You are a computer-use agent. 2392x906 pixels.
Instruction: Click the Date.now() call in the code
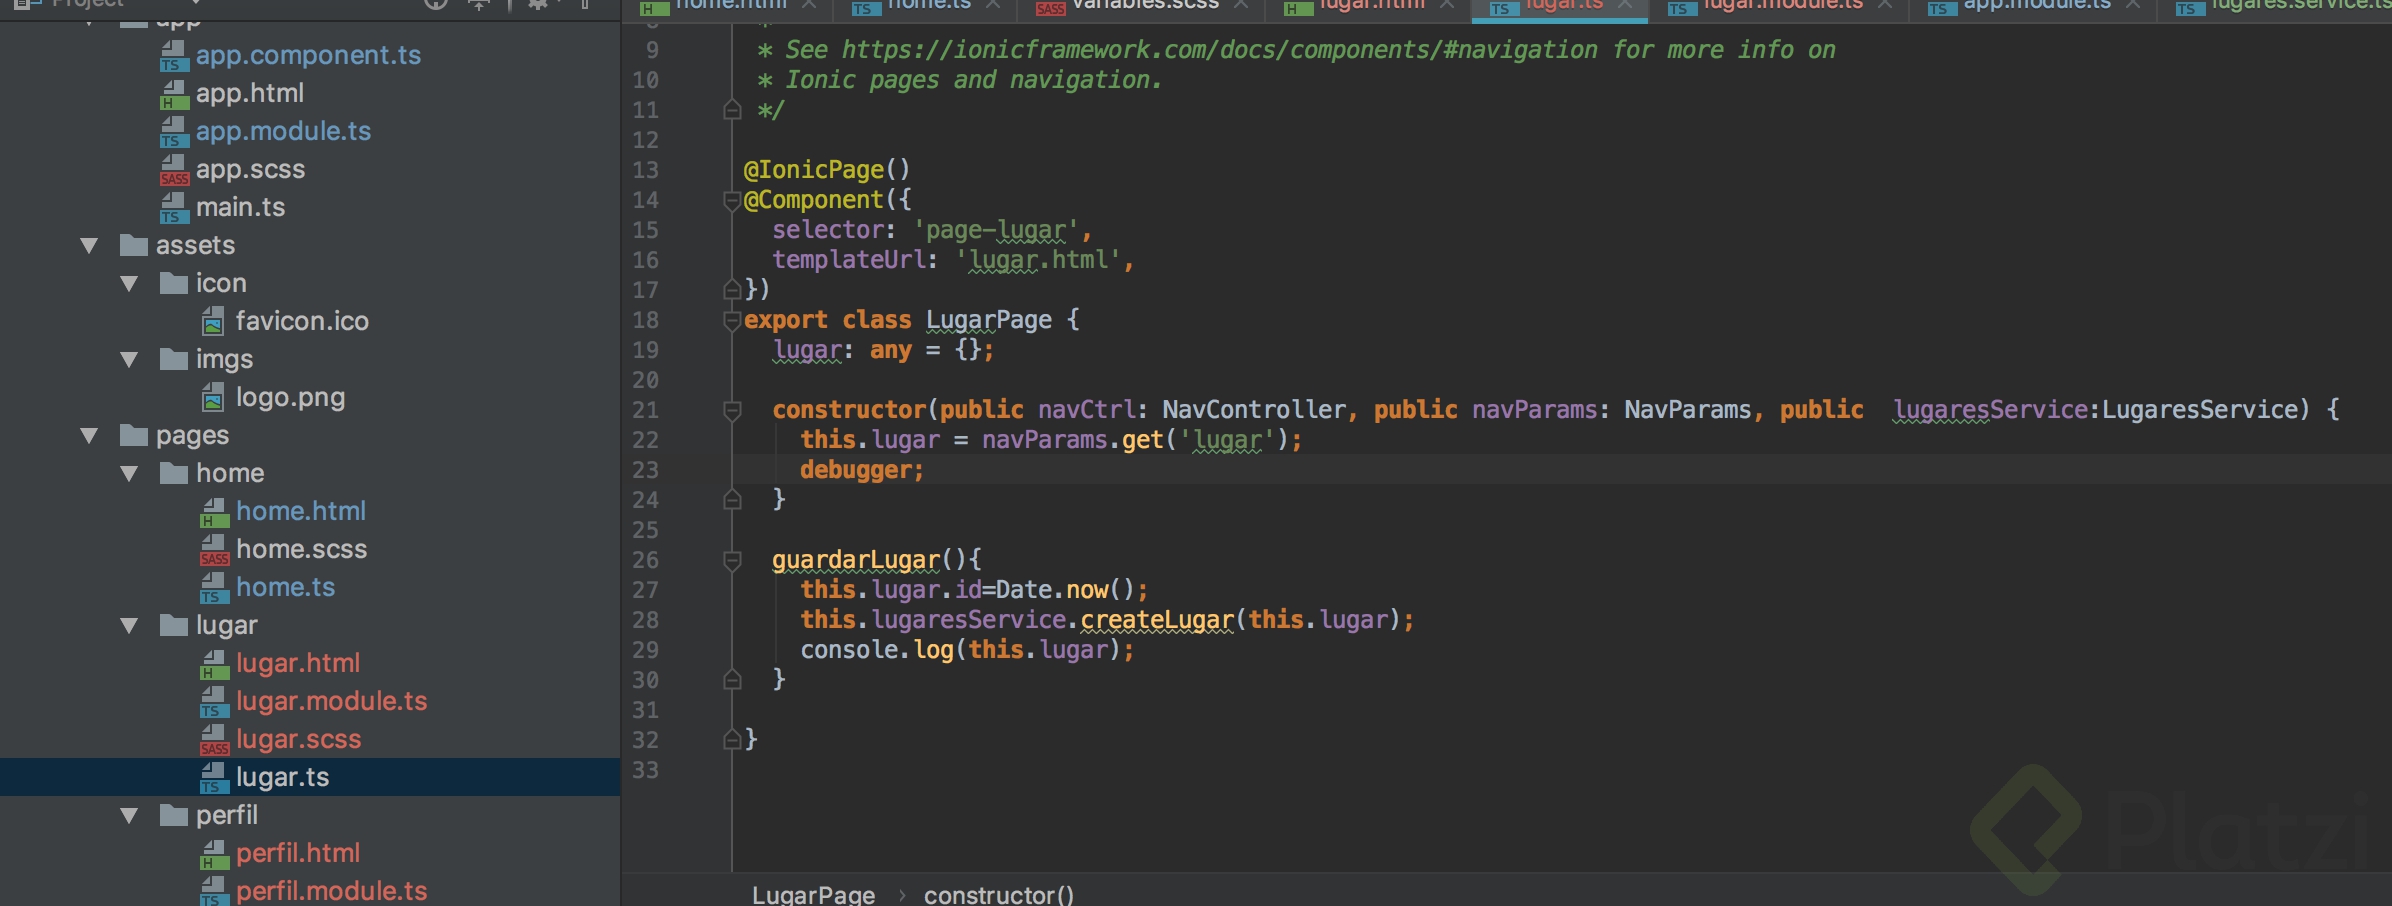[x=1064, y=590]
